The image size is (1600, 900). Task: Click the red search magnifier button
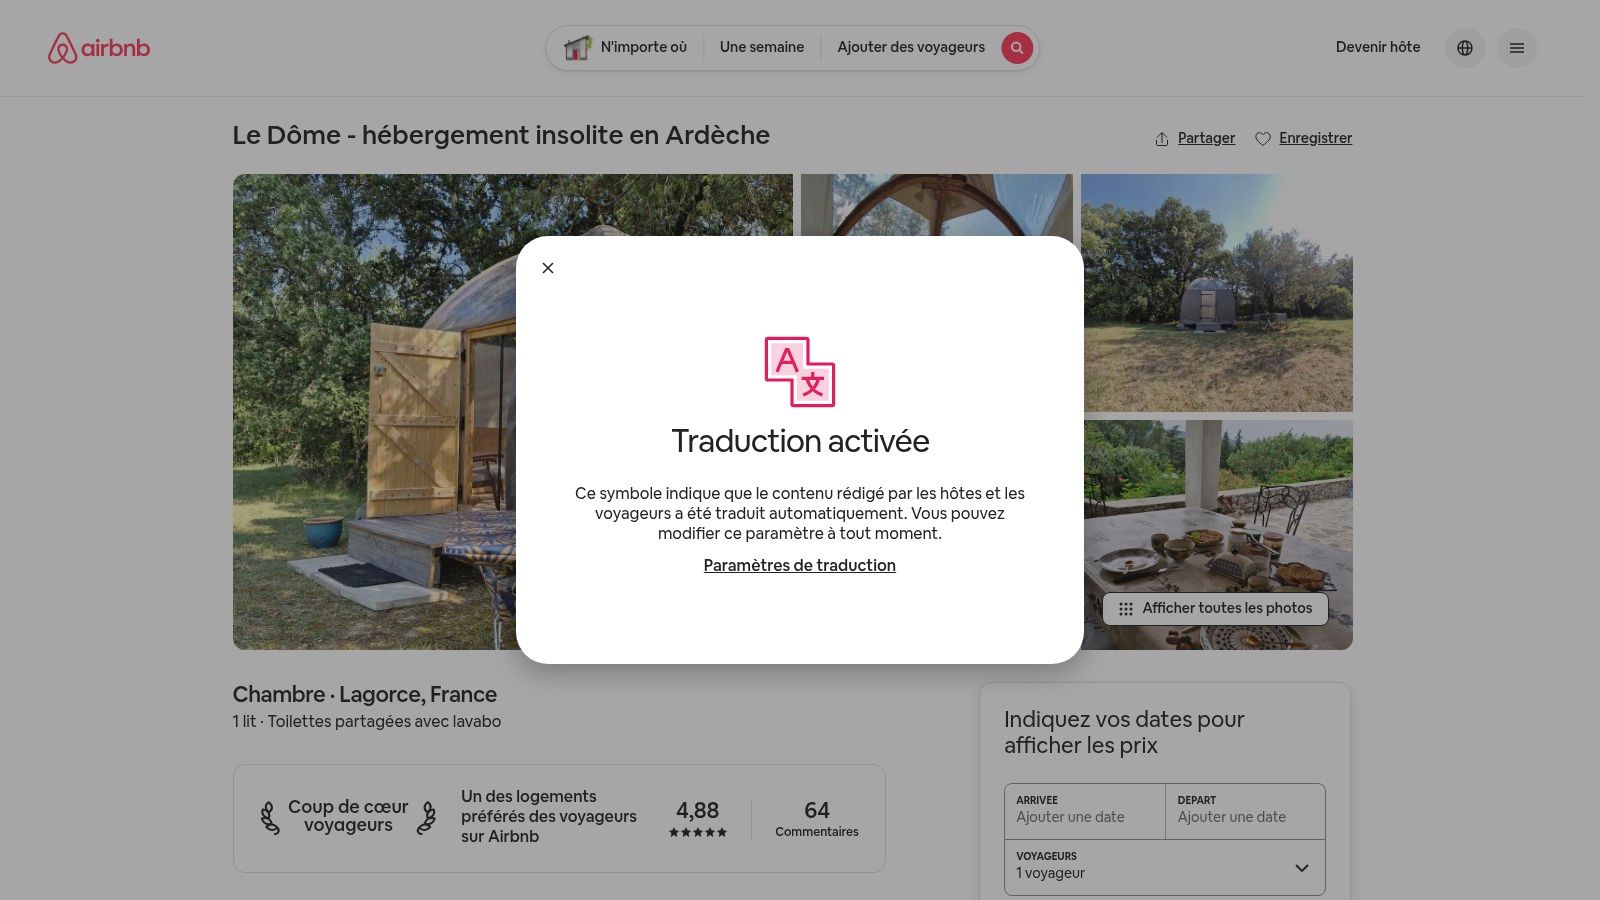[x=1017, y=47]
